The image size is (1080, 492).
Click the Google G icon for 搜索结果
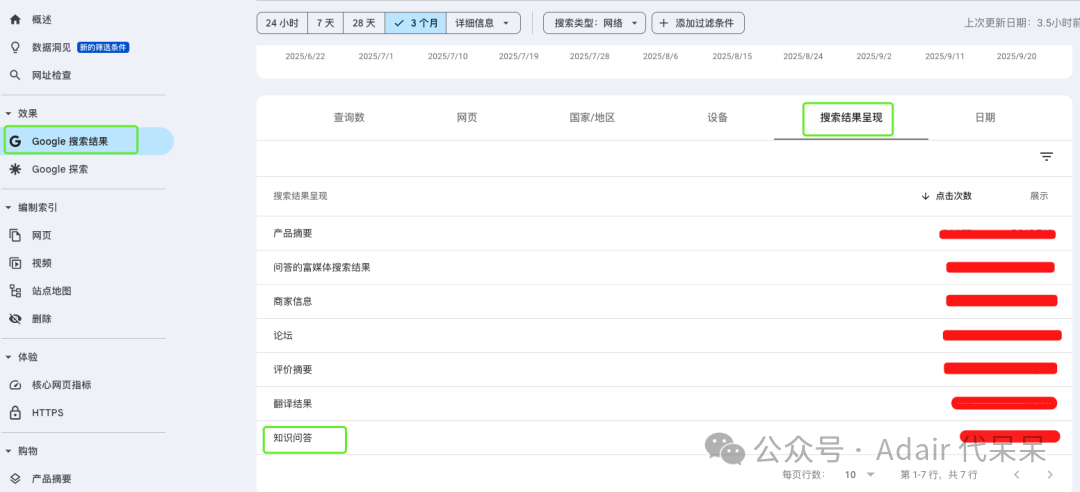tap(15, 141)
